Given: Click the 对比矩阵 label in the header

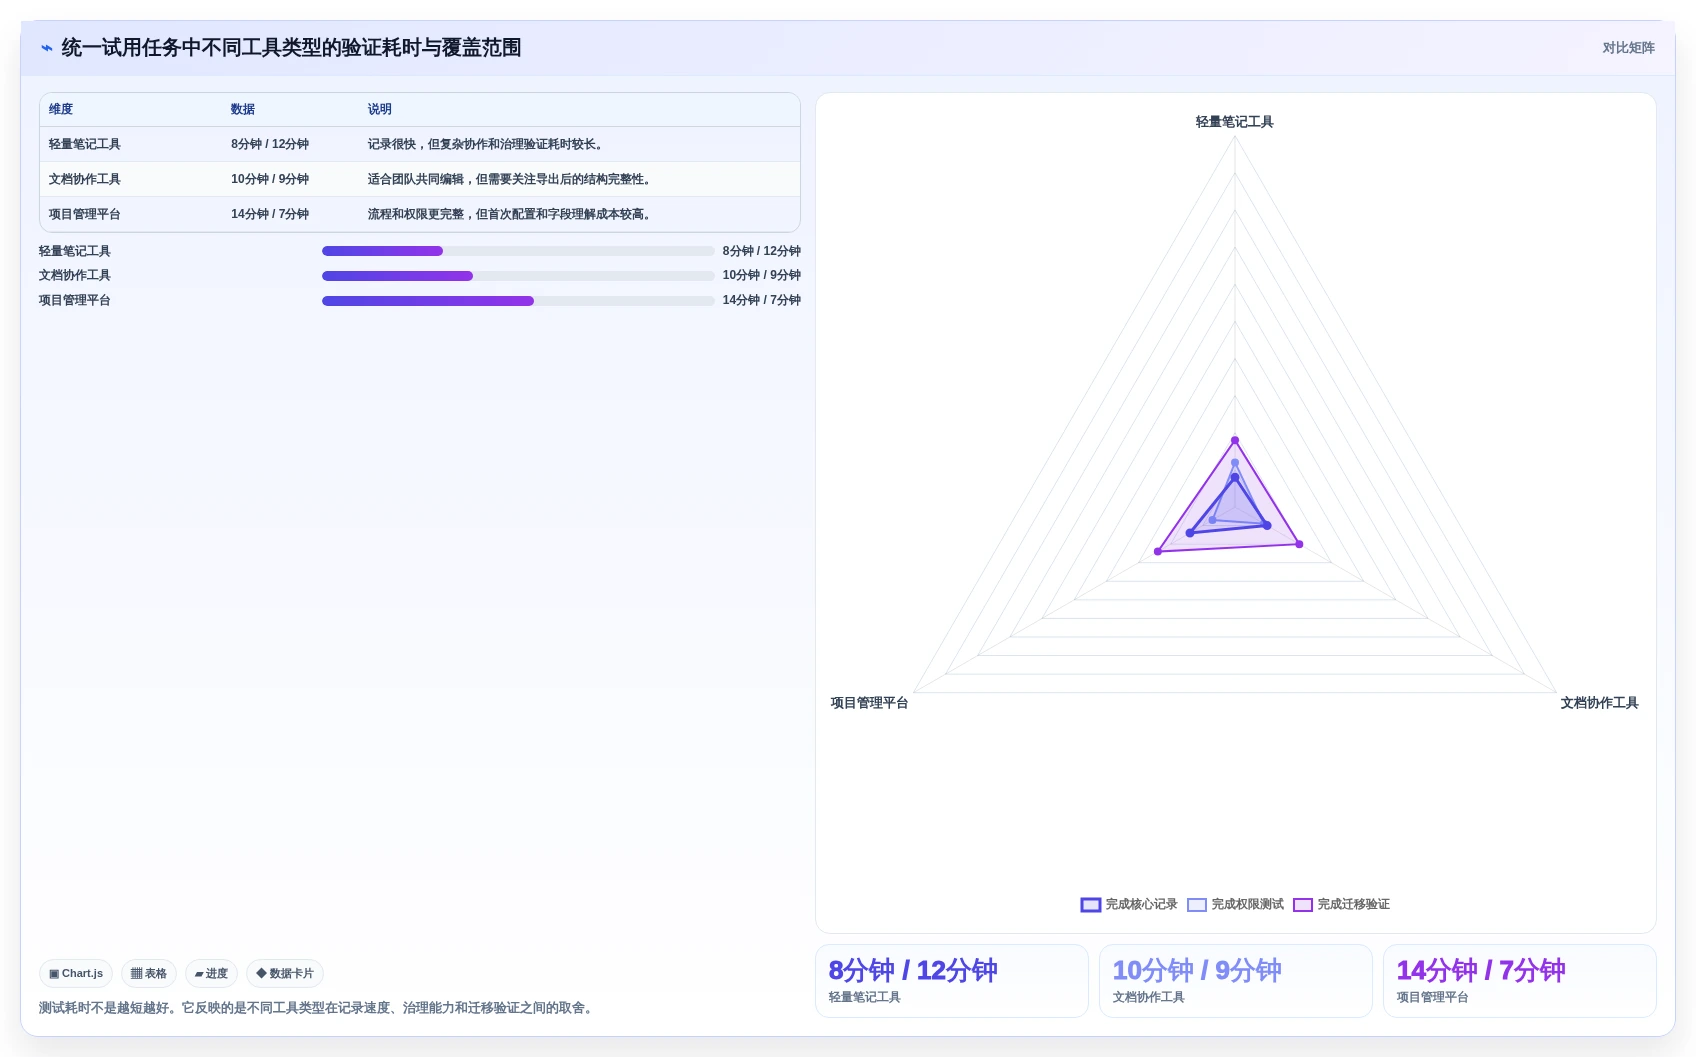Looking at the screenshot, I should 1628,48.
